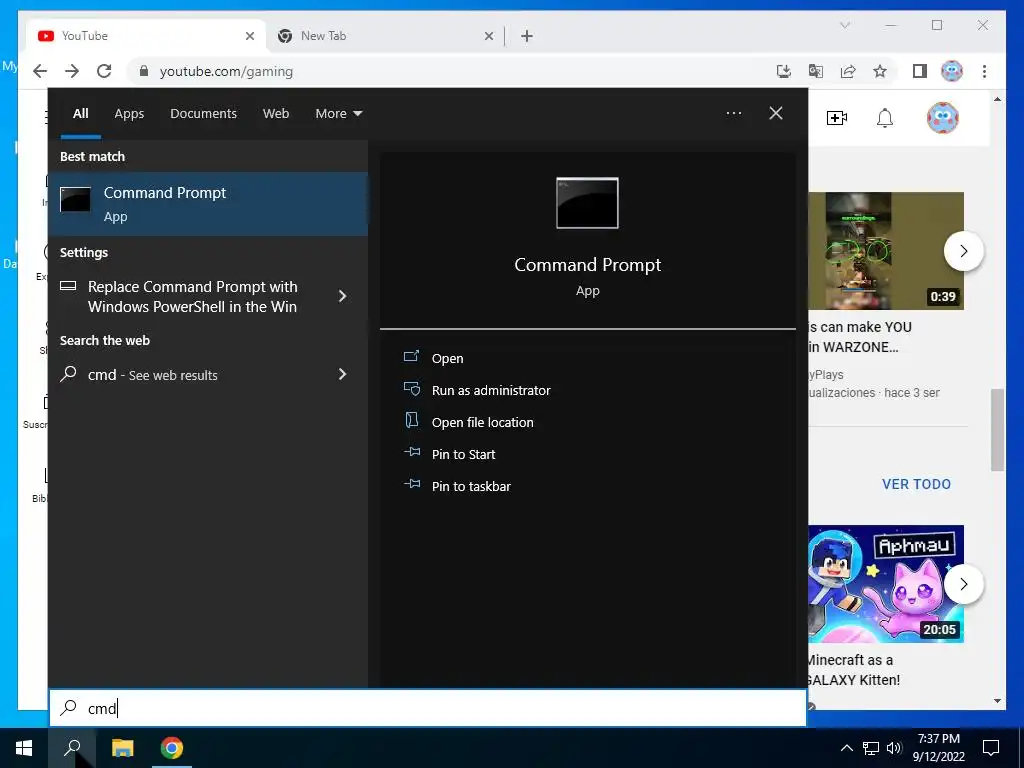Select the All search filter tab
1024x768 pixels.
[80, 114]
